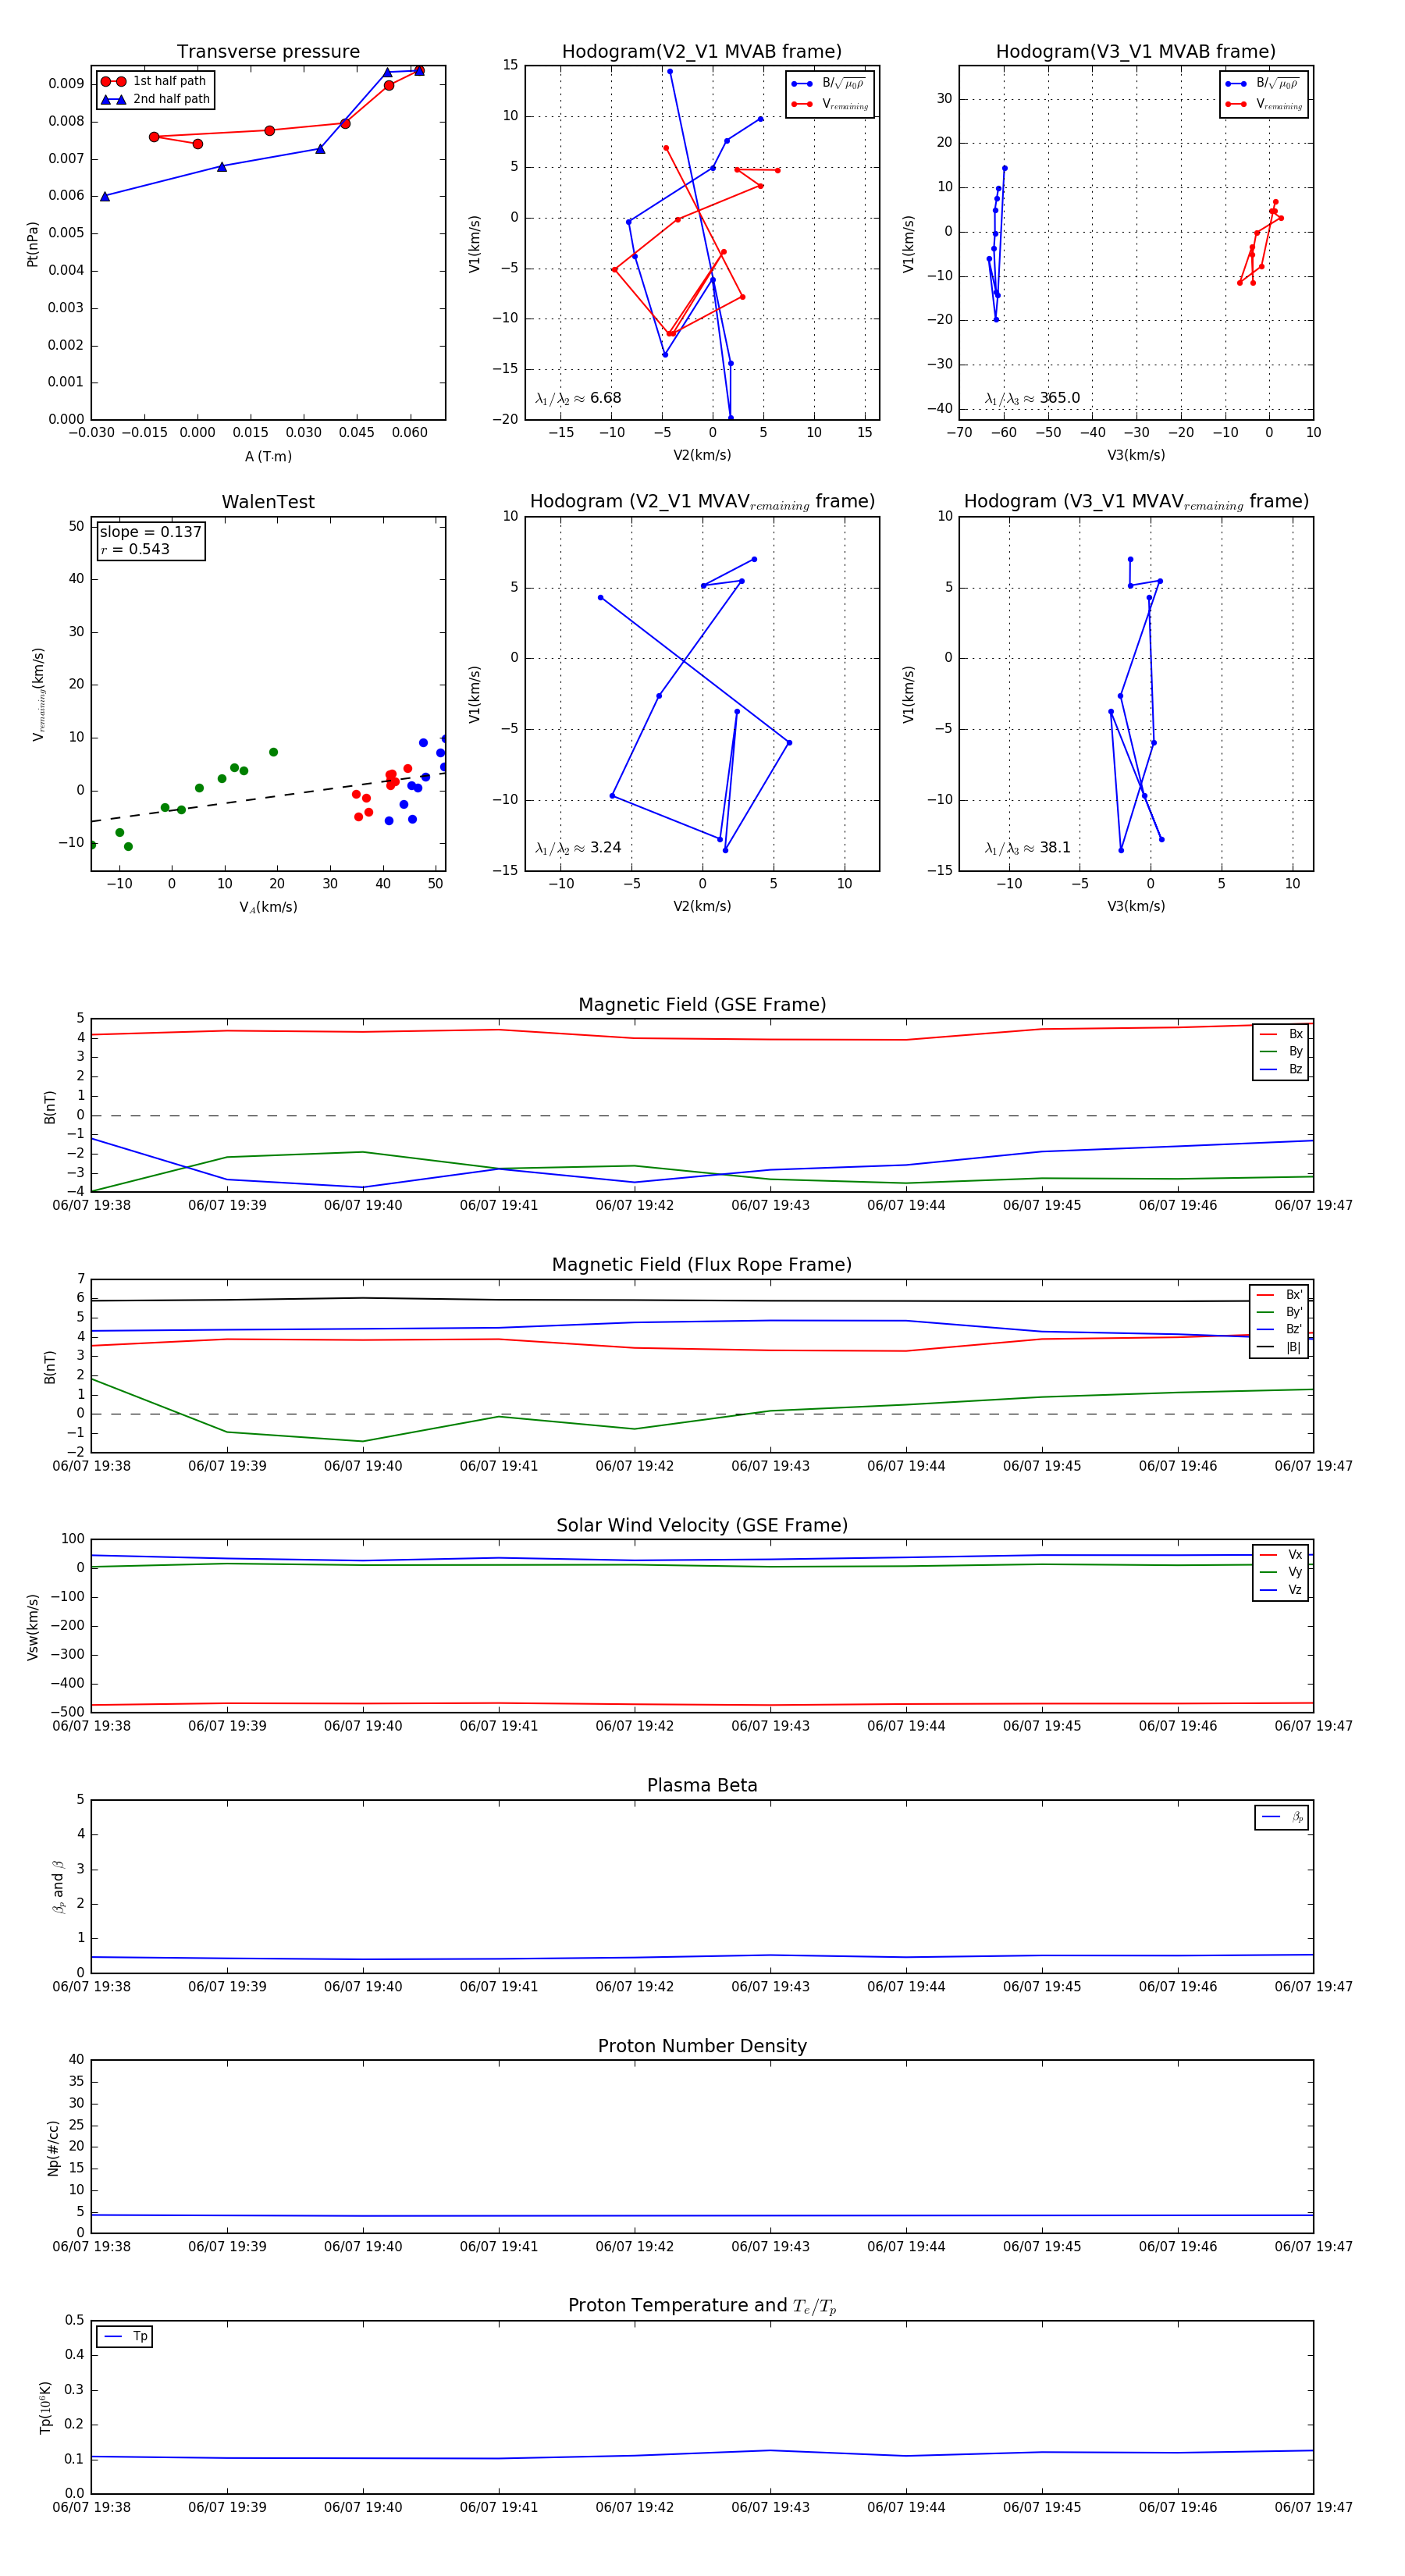Viewport: 1405px width, 2576px height.
Task: Click the 'By' entry in the GSE magnetic field legend
Action: click(x=1281, y=1052)
